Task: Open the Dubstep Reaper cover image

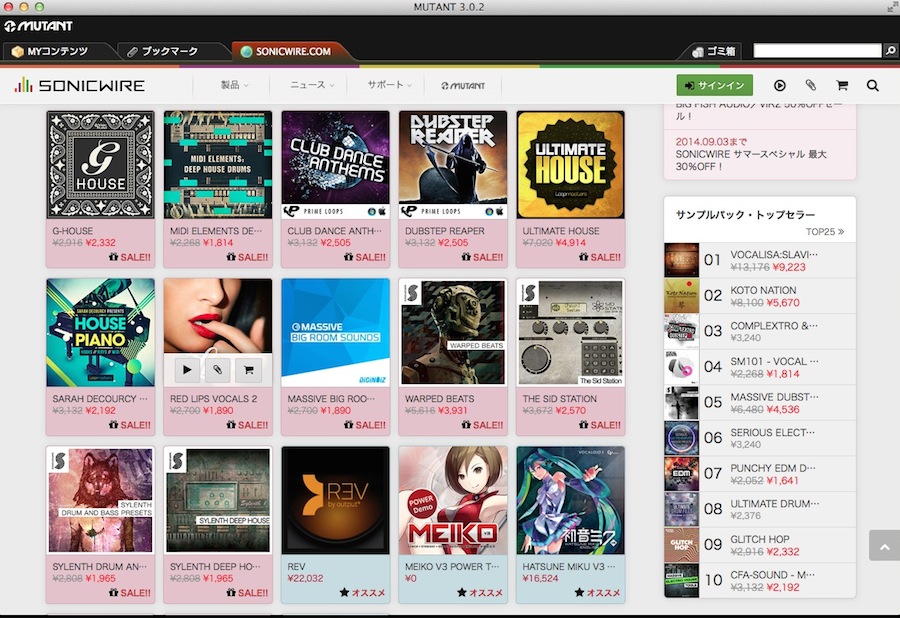Action: (453, 165)
